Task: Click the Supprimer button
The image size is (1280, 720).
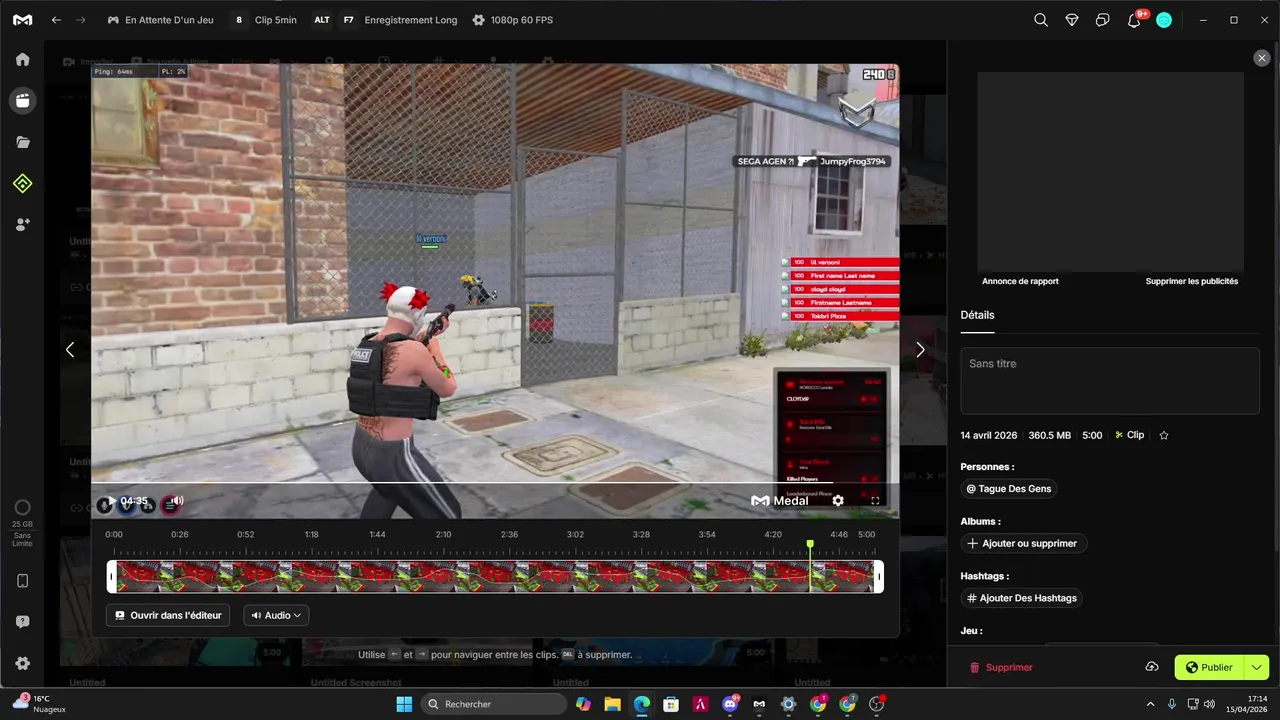Action: pos(1001,667)
